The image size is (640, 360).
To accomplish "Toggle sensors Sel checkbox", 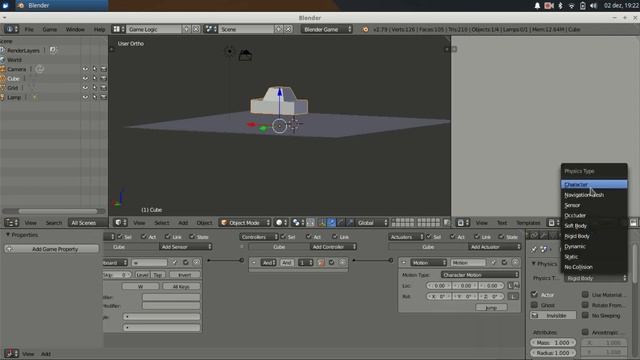I will [120, 236].
